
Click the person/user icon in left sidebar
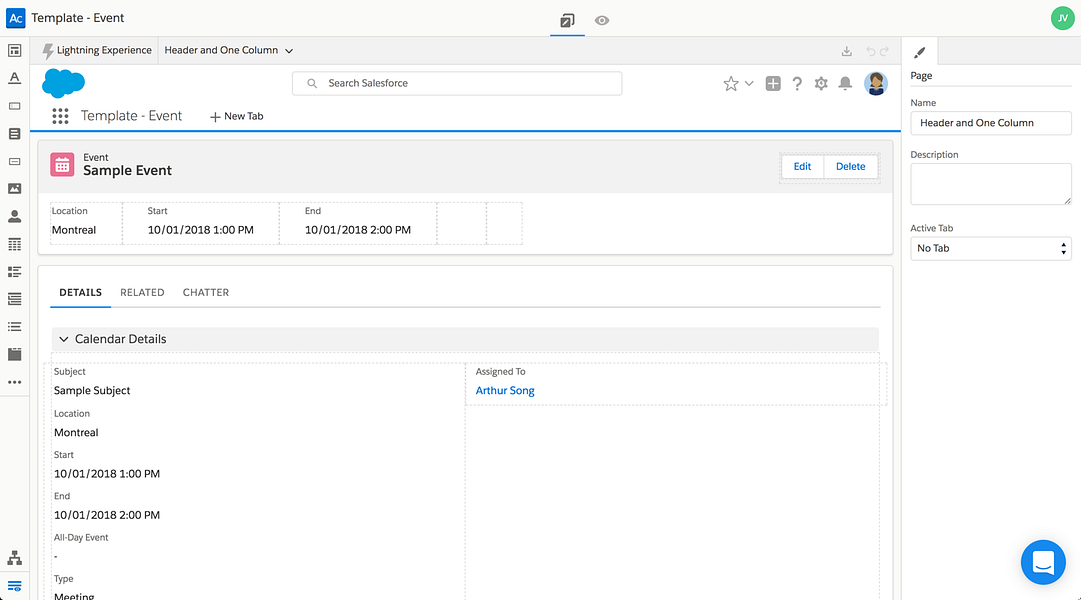(x=14, y=217)
